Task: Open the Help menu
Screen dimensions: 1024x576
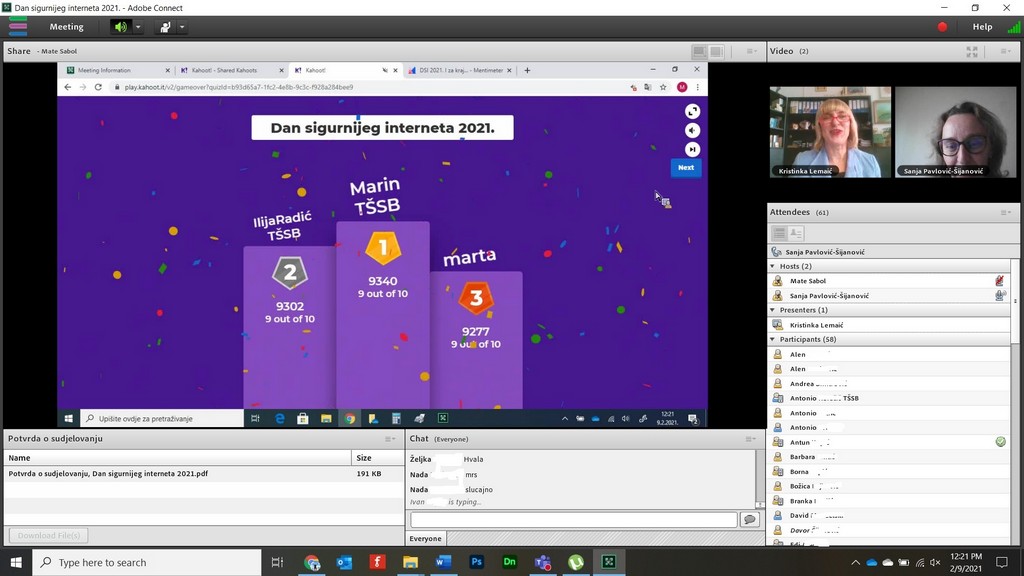Action: pos(982,27)
